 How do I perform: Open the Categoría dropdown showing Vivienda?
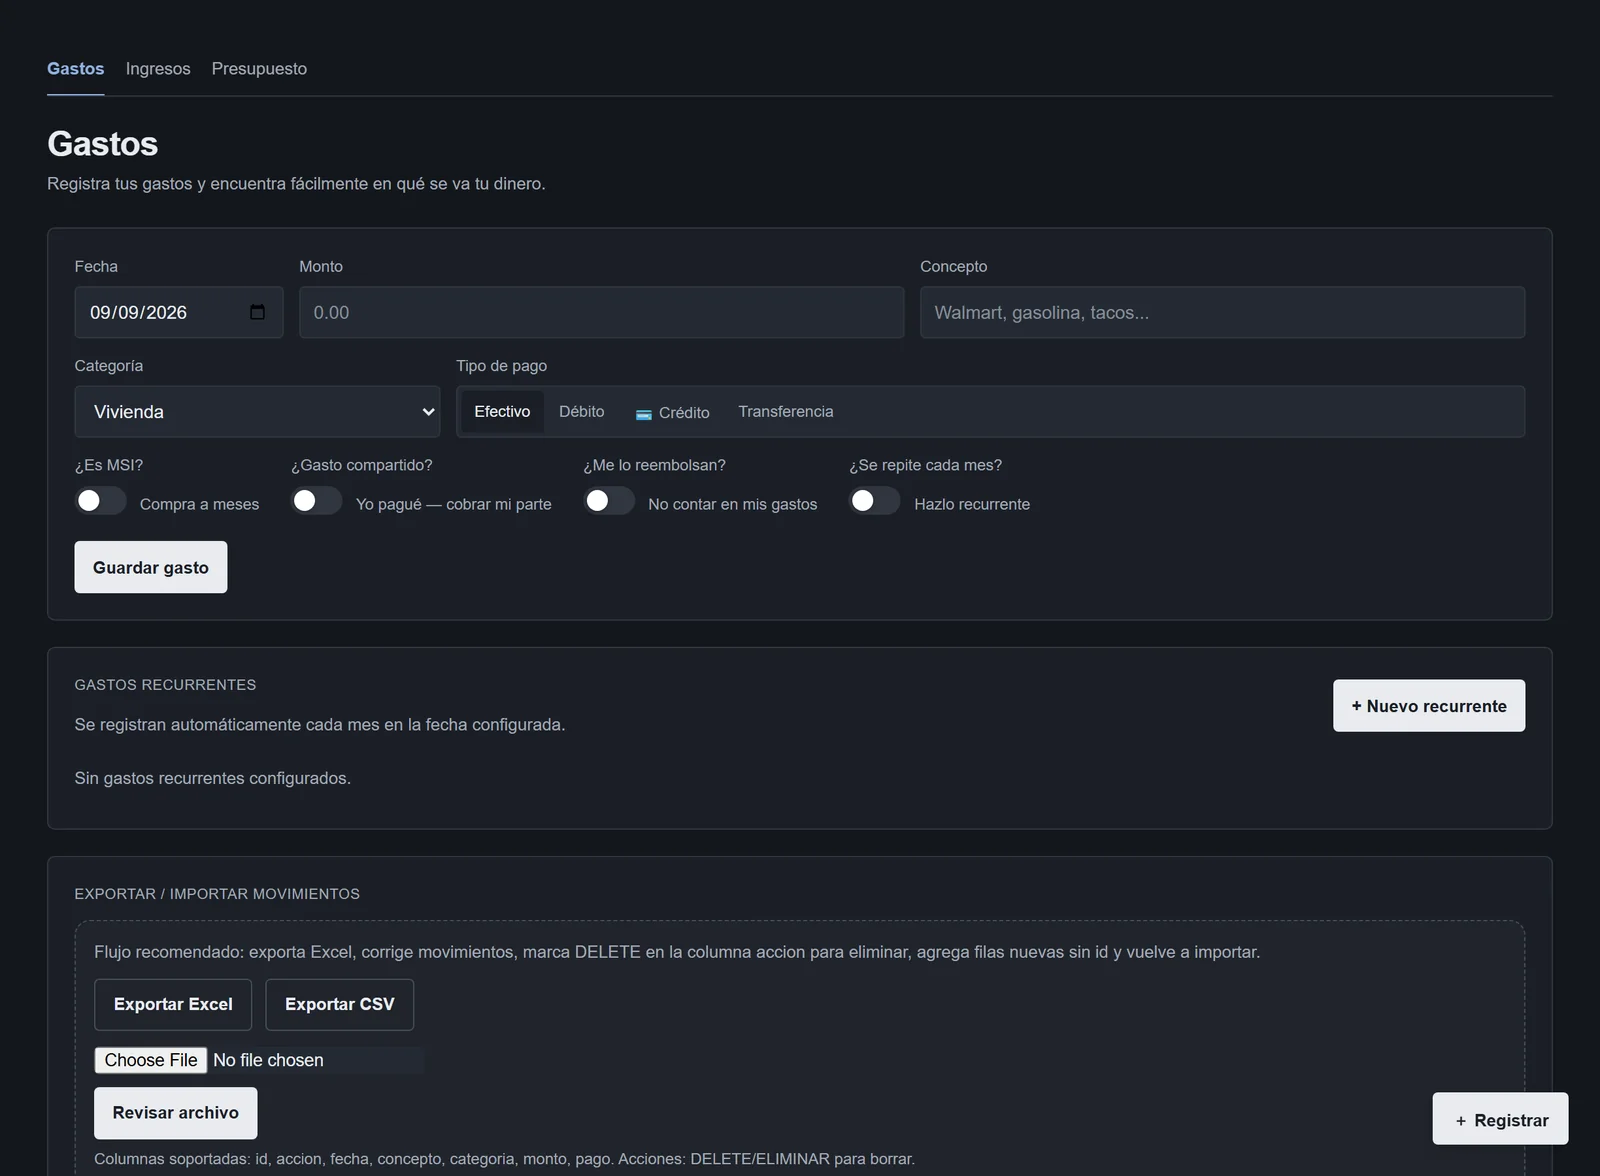(x=257, y=412)
